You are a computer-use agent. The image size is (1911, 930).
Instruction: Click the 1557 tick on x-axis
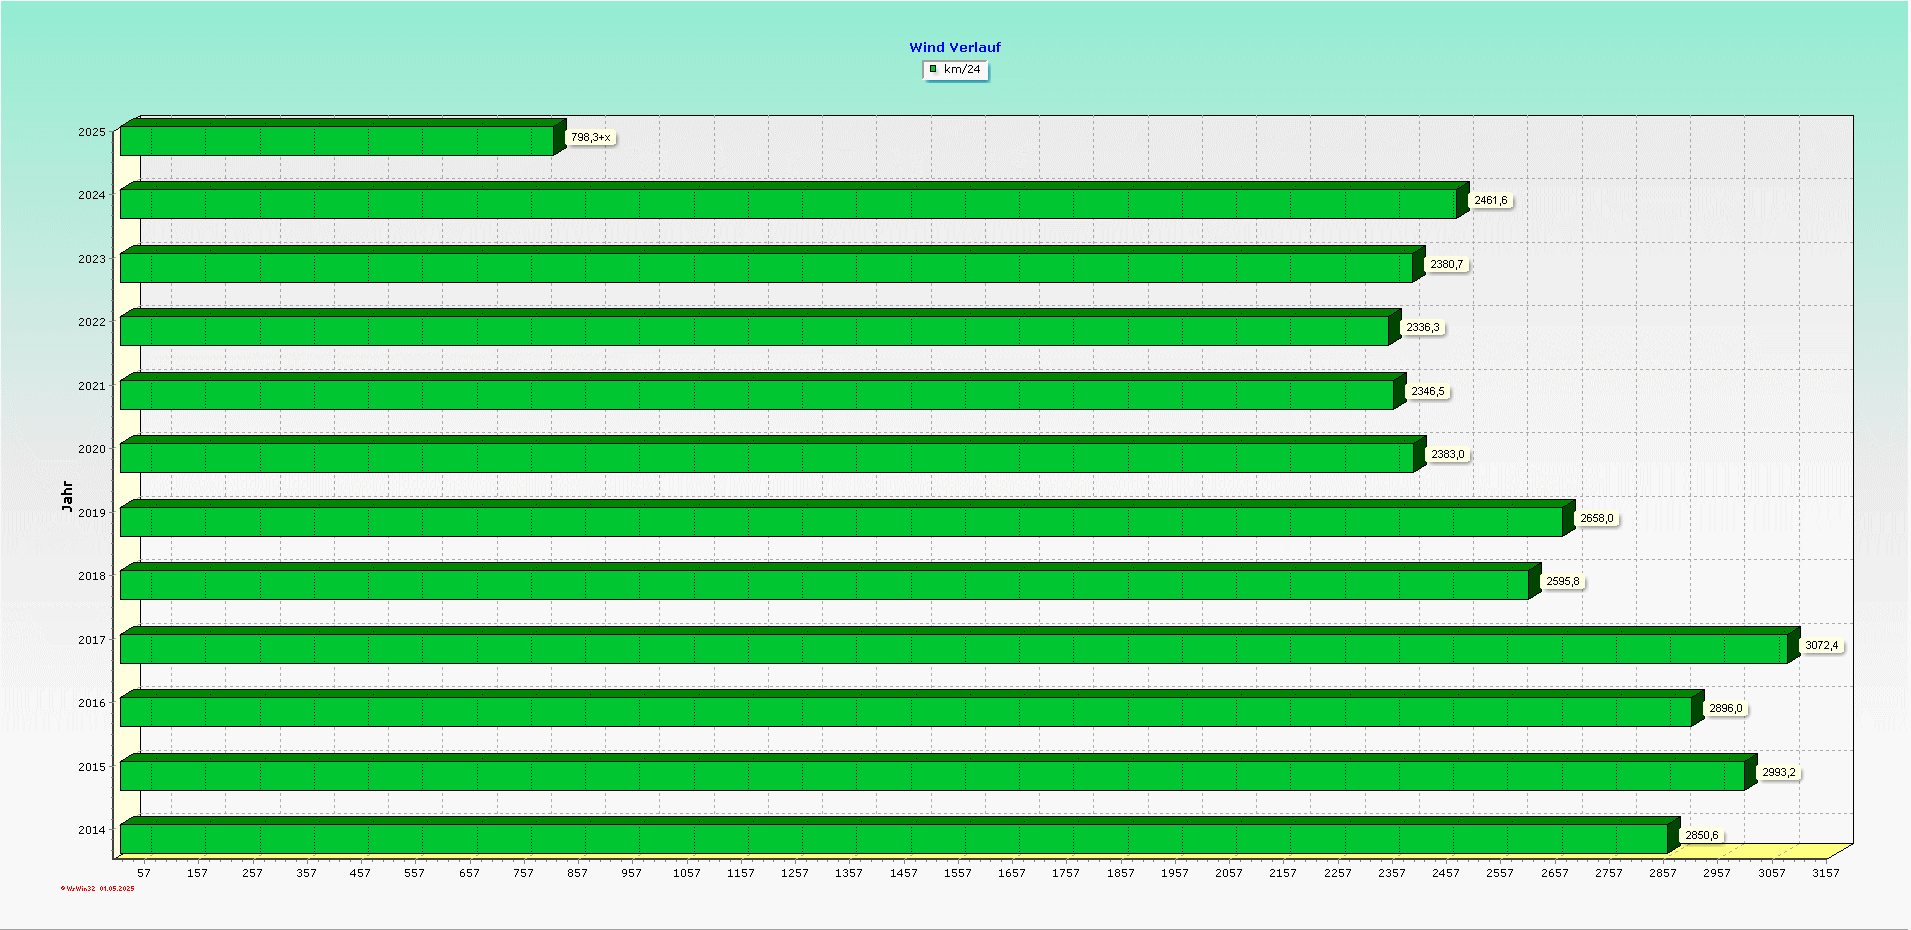958,873
